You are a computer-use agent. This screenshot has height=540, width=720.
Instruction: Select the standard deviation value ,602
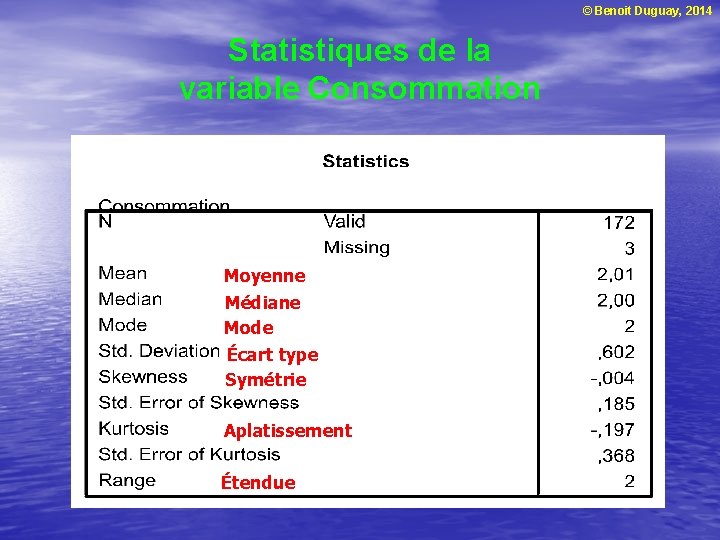616,352
